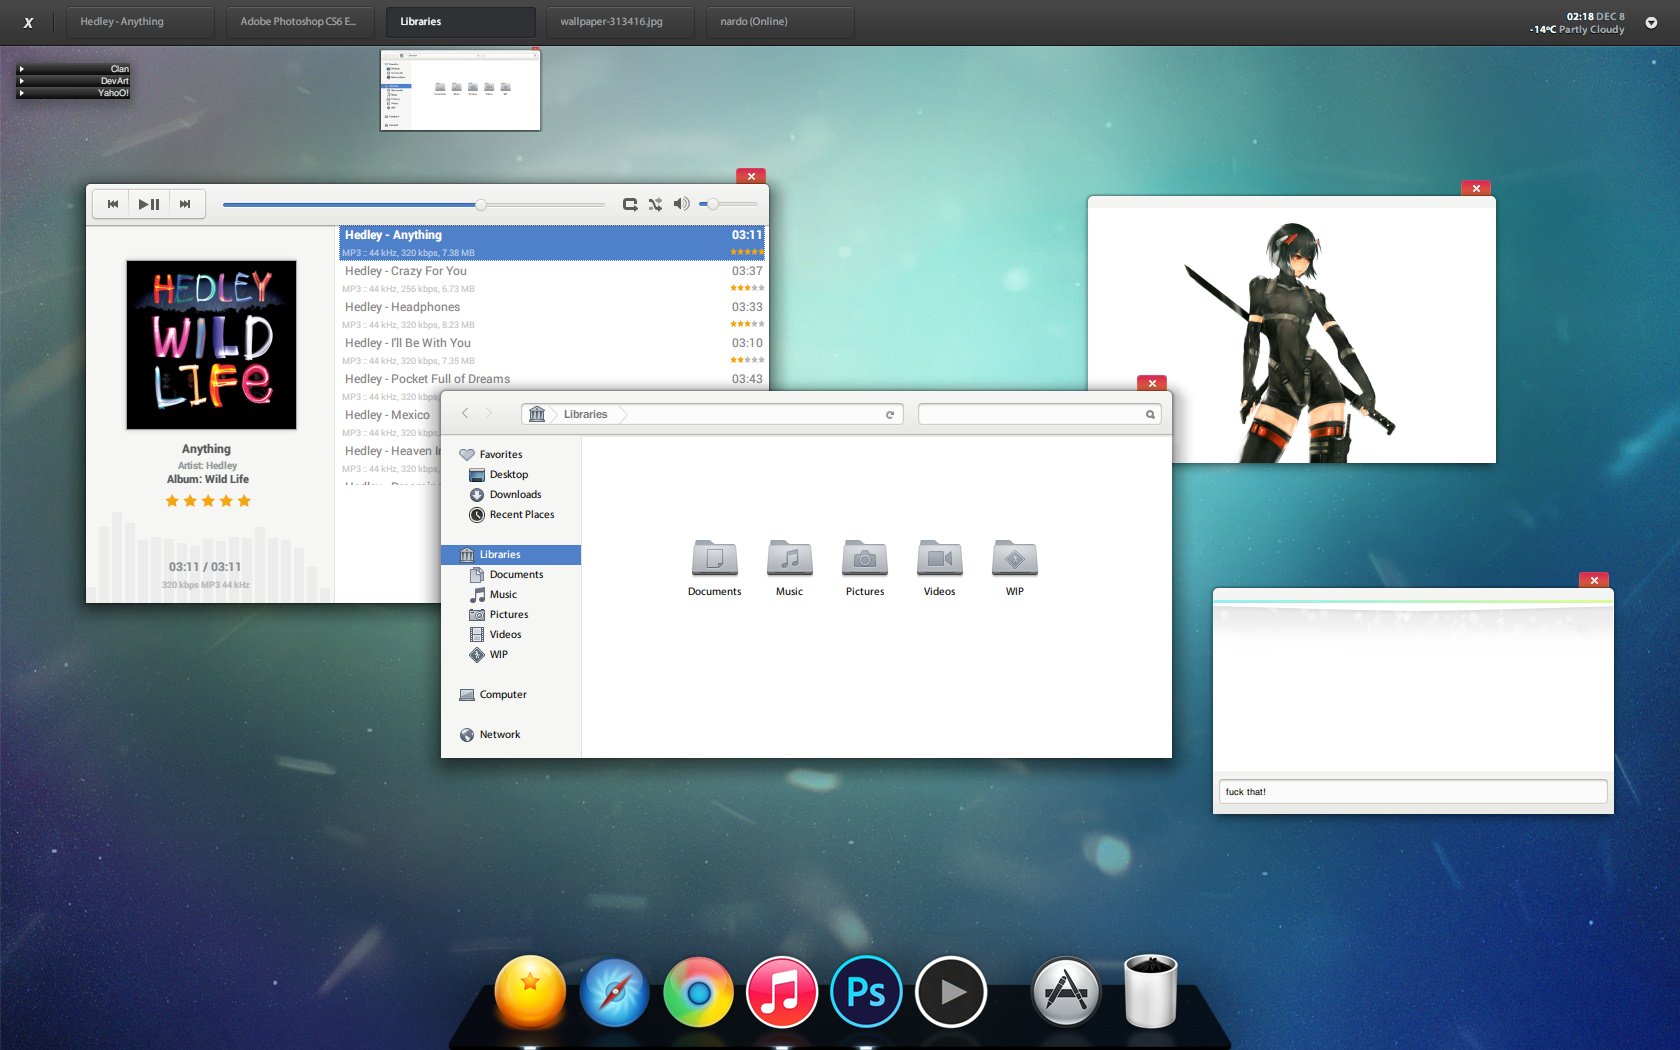
Task: Switch to Libraries taskbar item
Action: point(460,22)
